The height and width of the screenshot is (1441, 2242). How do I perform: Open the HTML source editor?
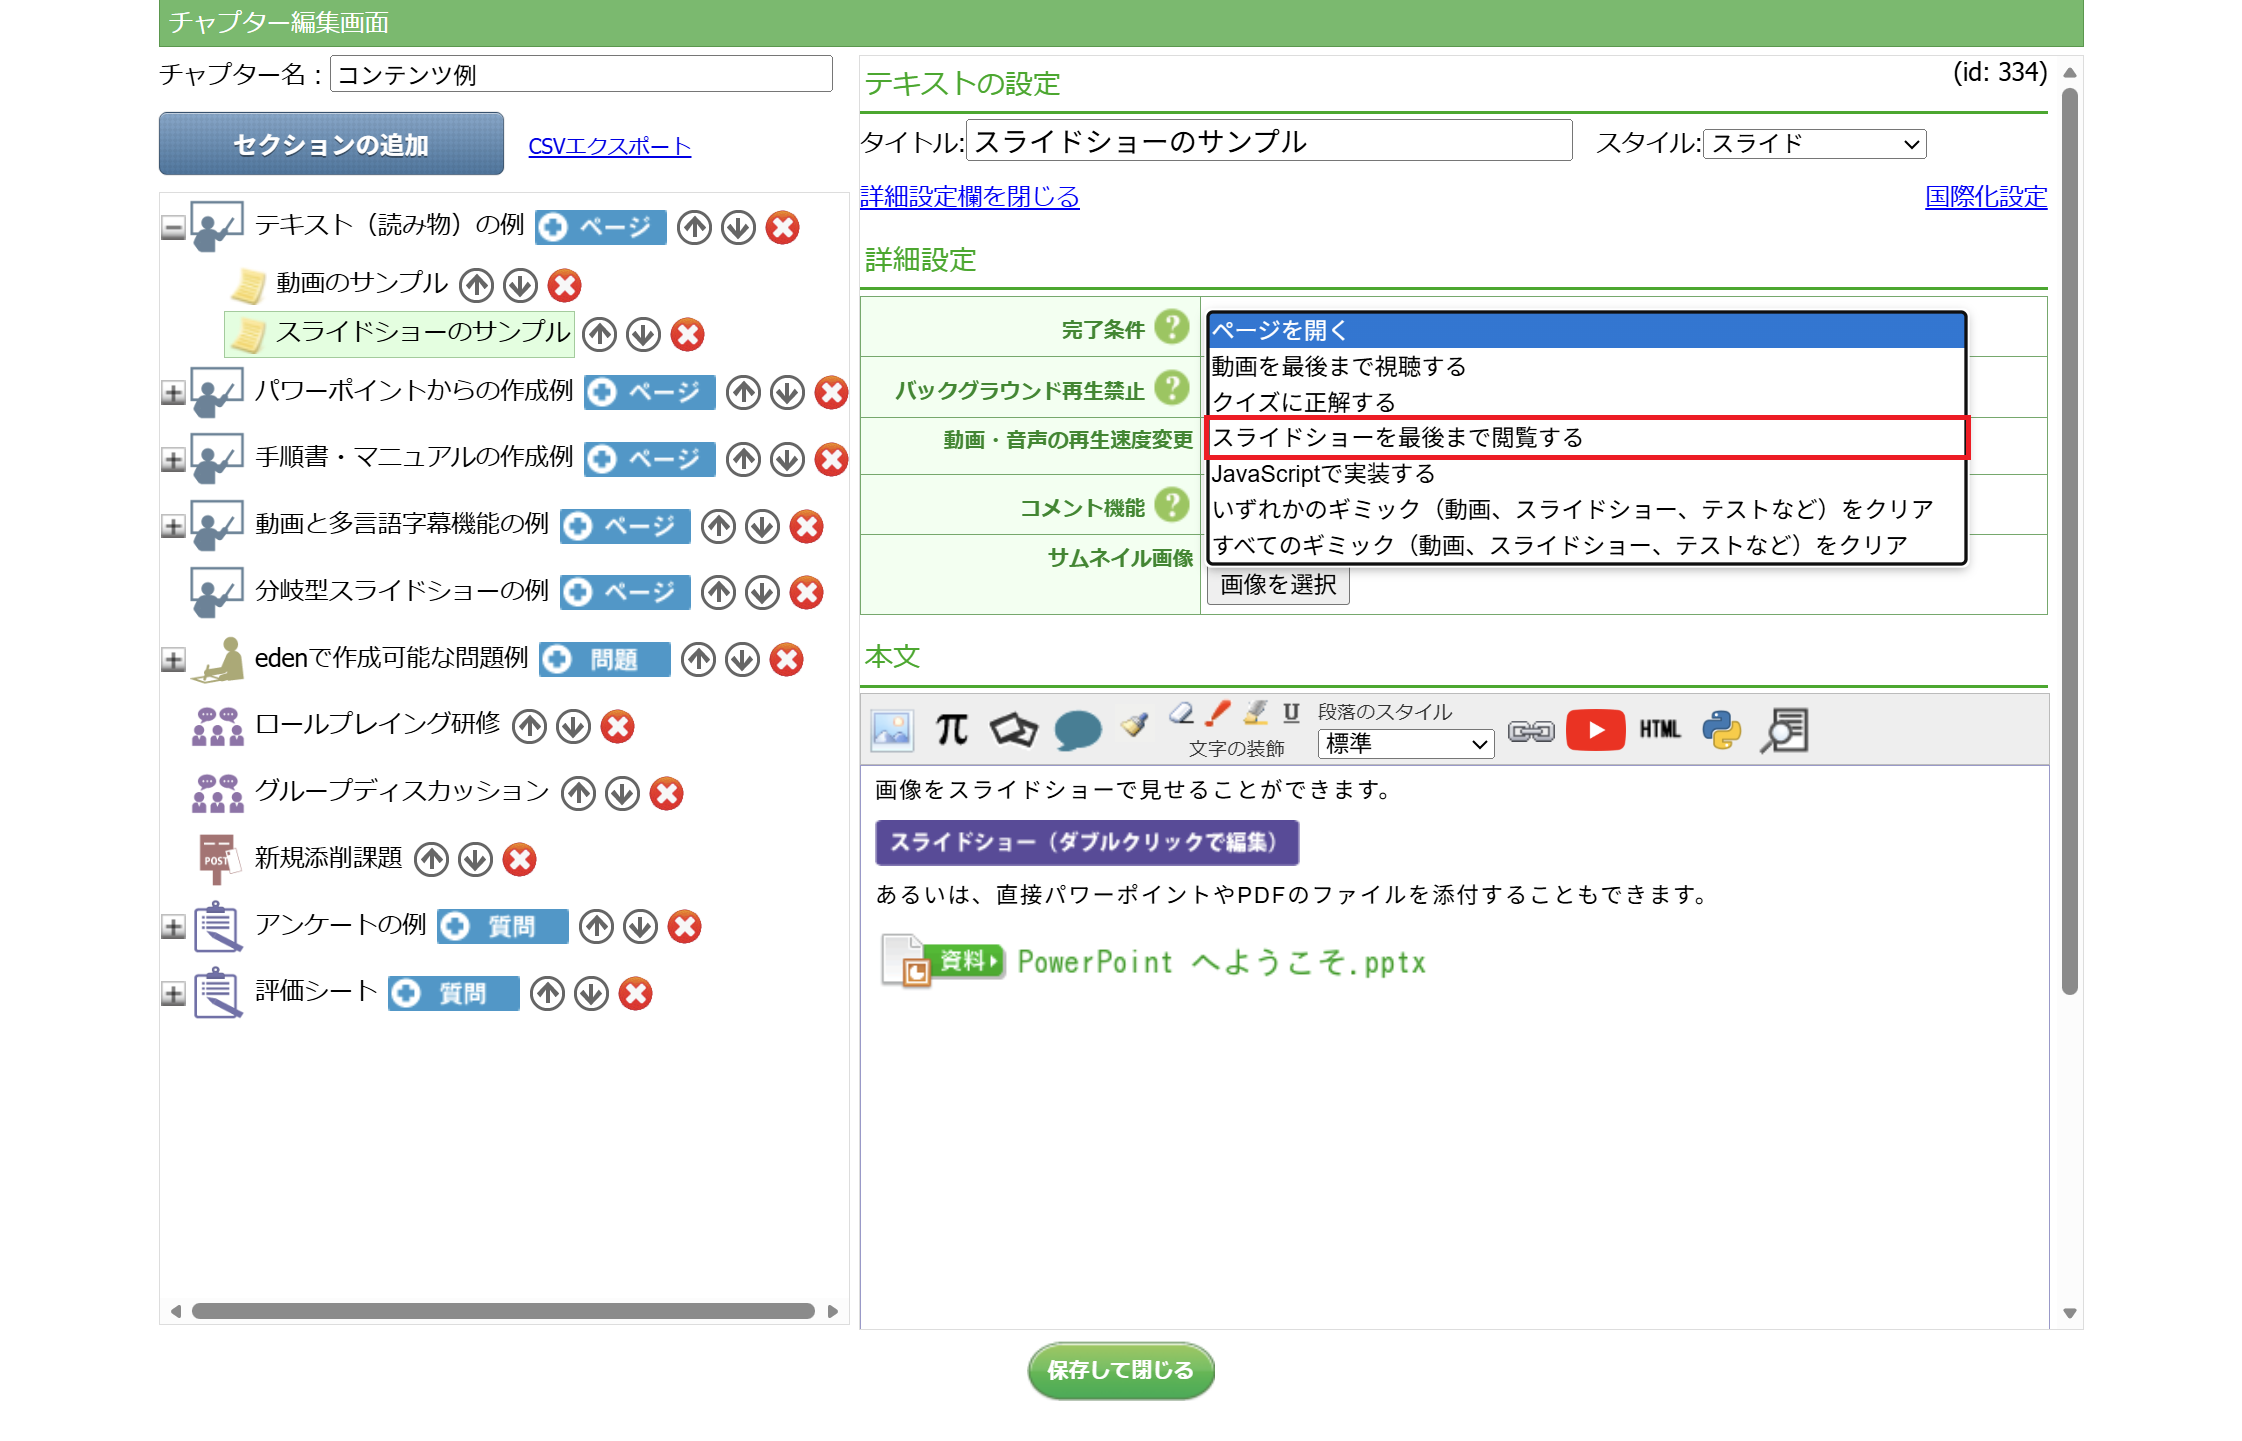1660,730
